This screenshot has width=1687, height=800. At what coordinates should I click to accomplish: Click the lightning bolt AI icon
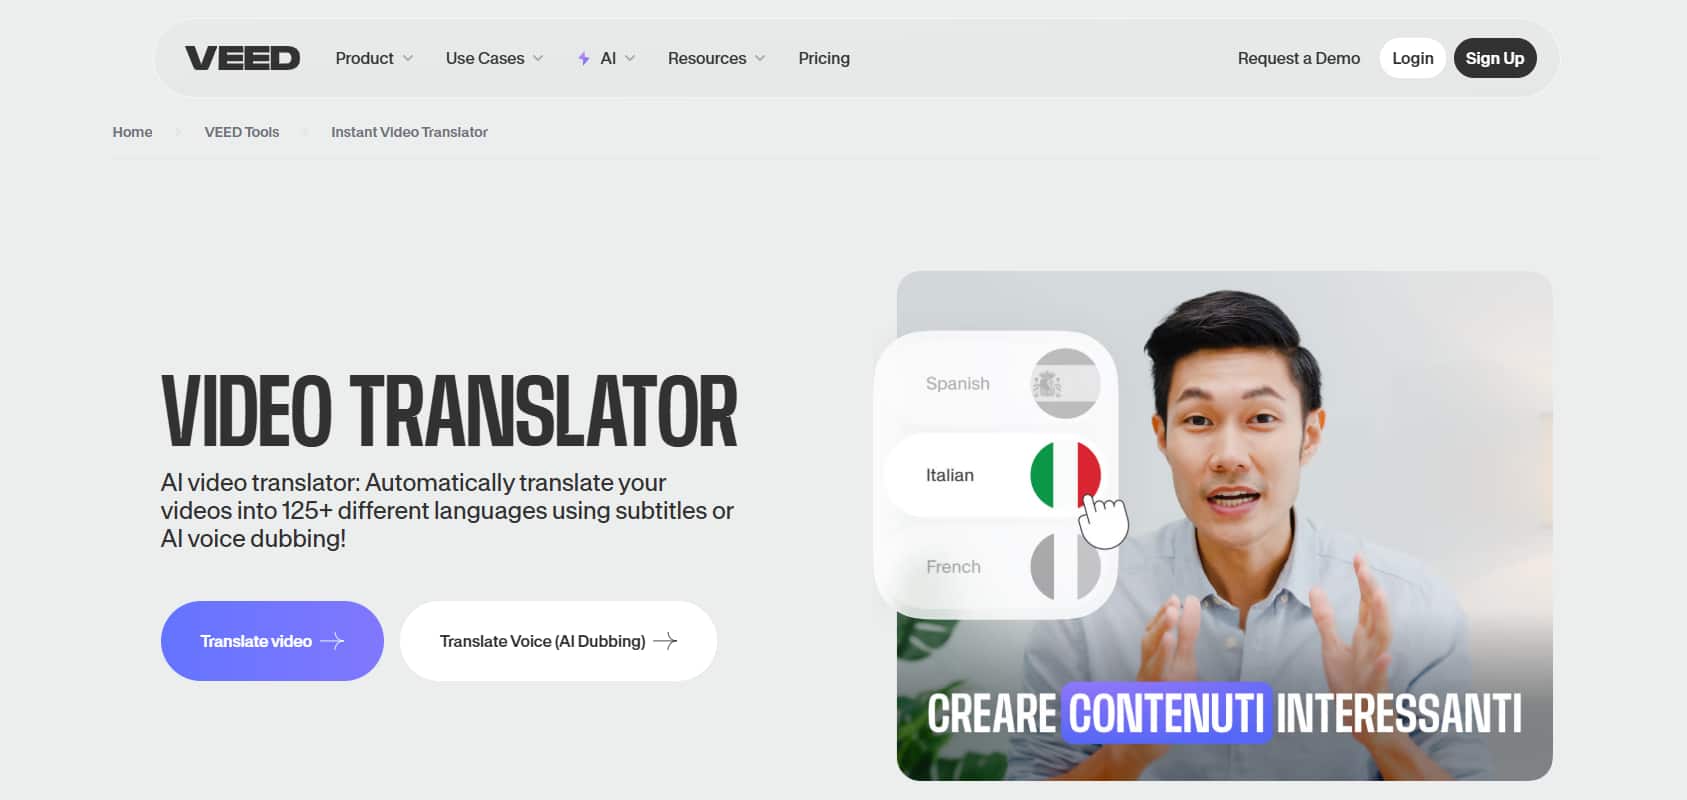(584, 59)
